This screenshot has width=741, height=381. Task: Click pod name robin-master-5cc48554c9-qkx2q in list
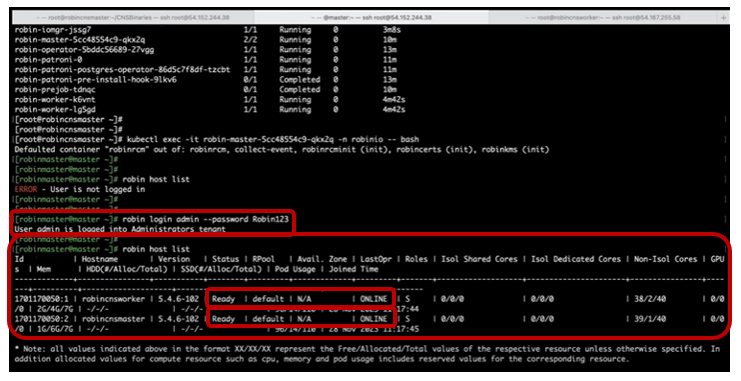[x=80, y=40]
